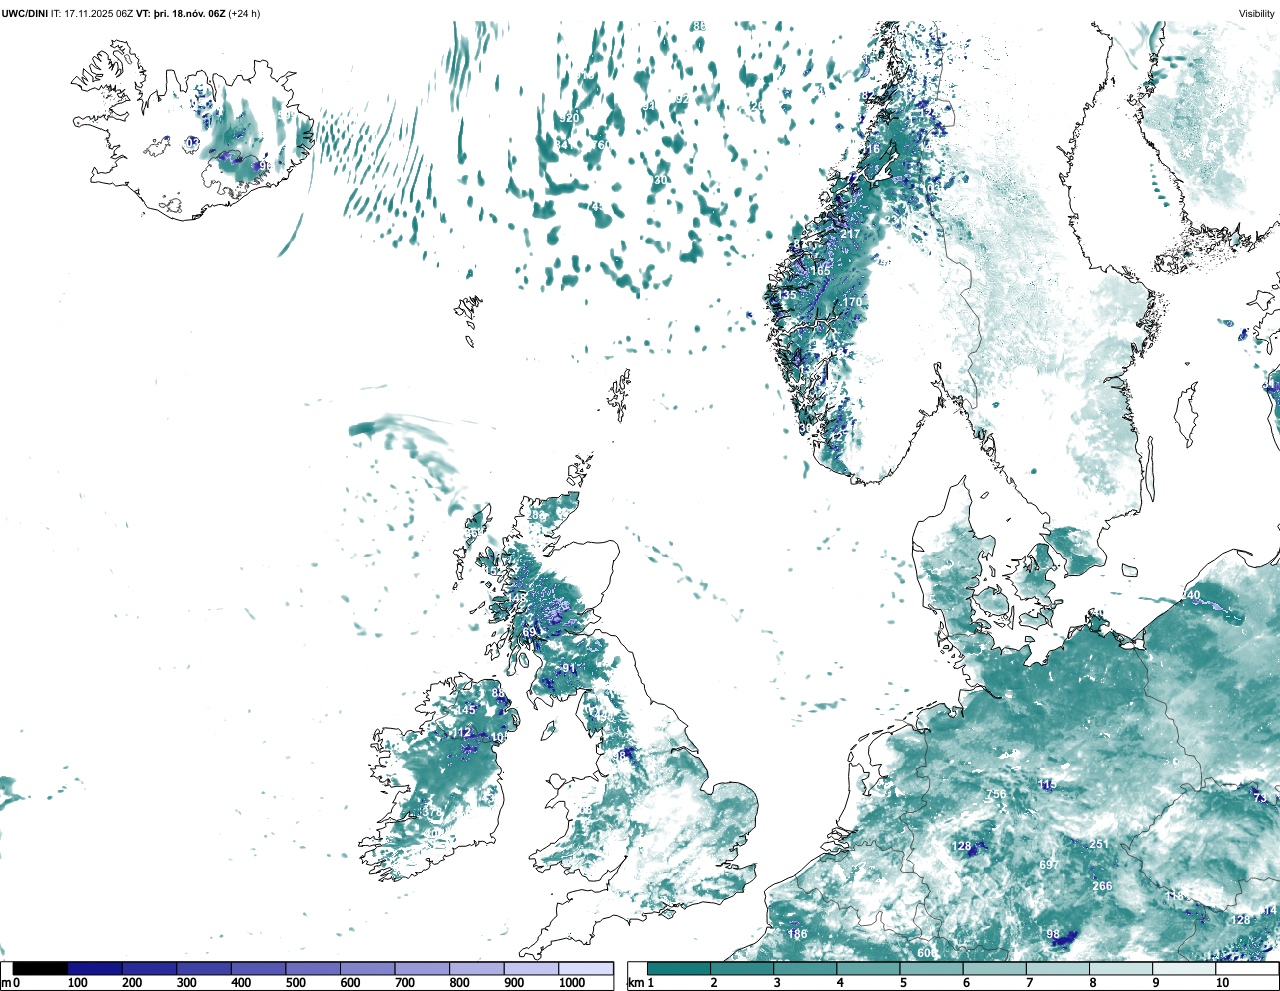Click the '112' value over Ireland
1280x991 pixels.
coord(461,734)
